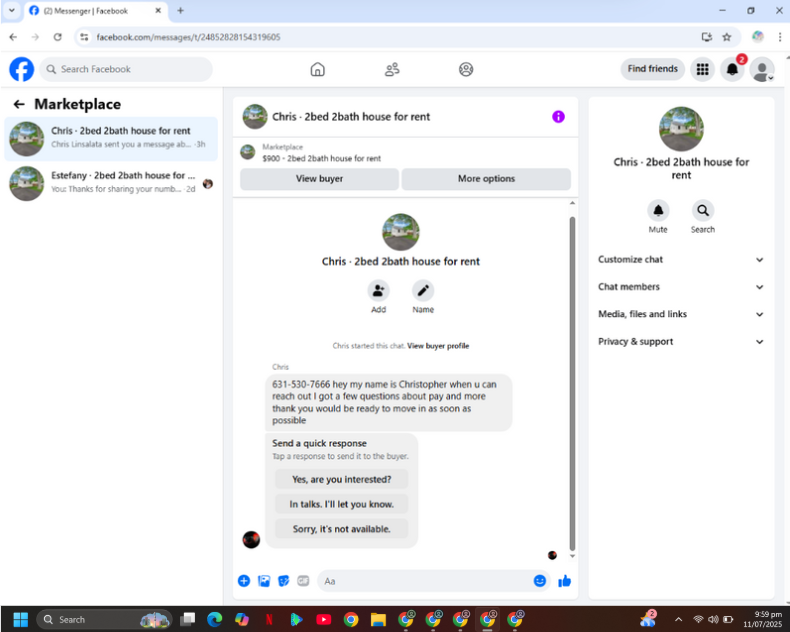Click the Windows Start button
Viewport: 790px width, 632px height.
click(21, 619)
